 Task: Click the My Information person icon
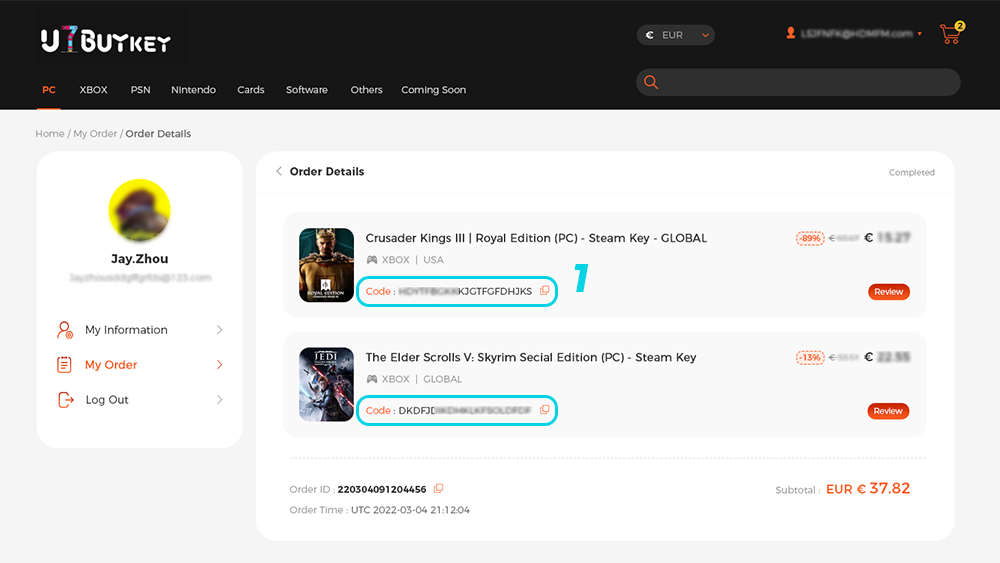64,330
